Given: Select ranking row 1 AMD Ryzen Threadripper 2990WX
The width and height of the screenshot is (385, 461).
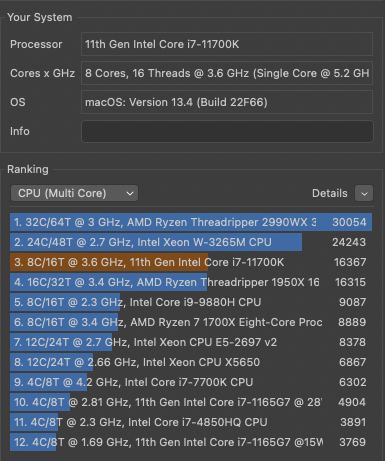Looking at the screenshot, I should coord(191,222).
